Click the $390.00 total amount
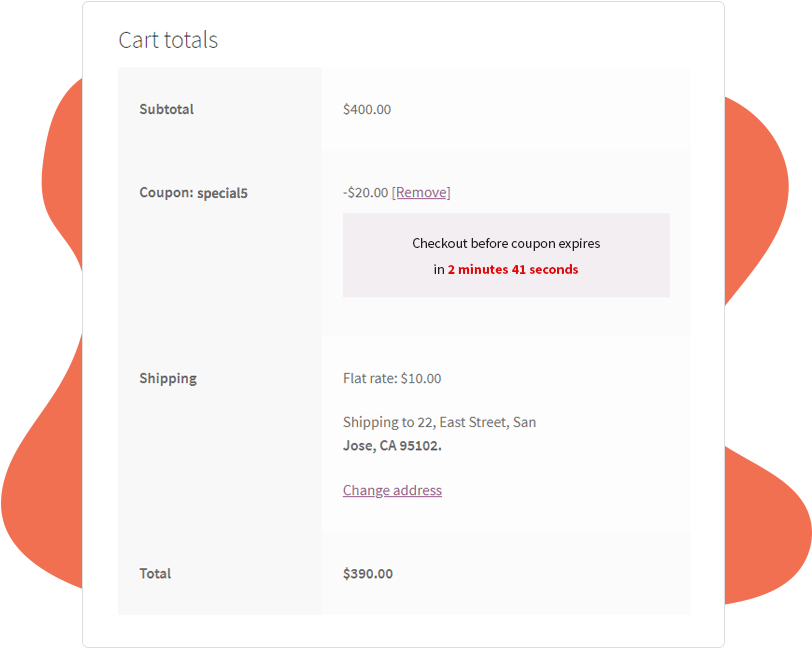This screenshot has width=812, height=648. [x=368, y=574]
